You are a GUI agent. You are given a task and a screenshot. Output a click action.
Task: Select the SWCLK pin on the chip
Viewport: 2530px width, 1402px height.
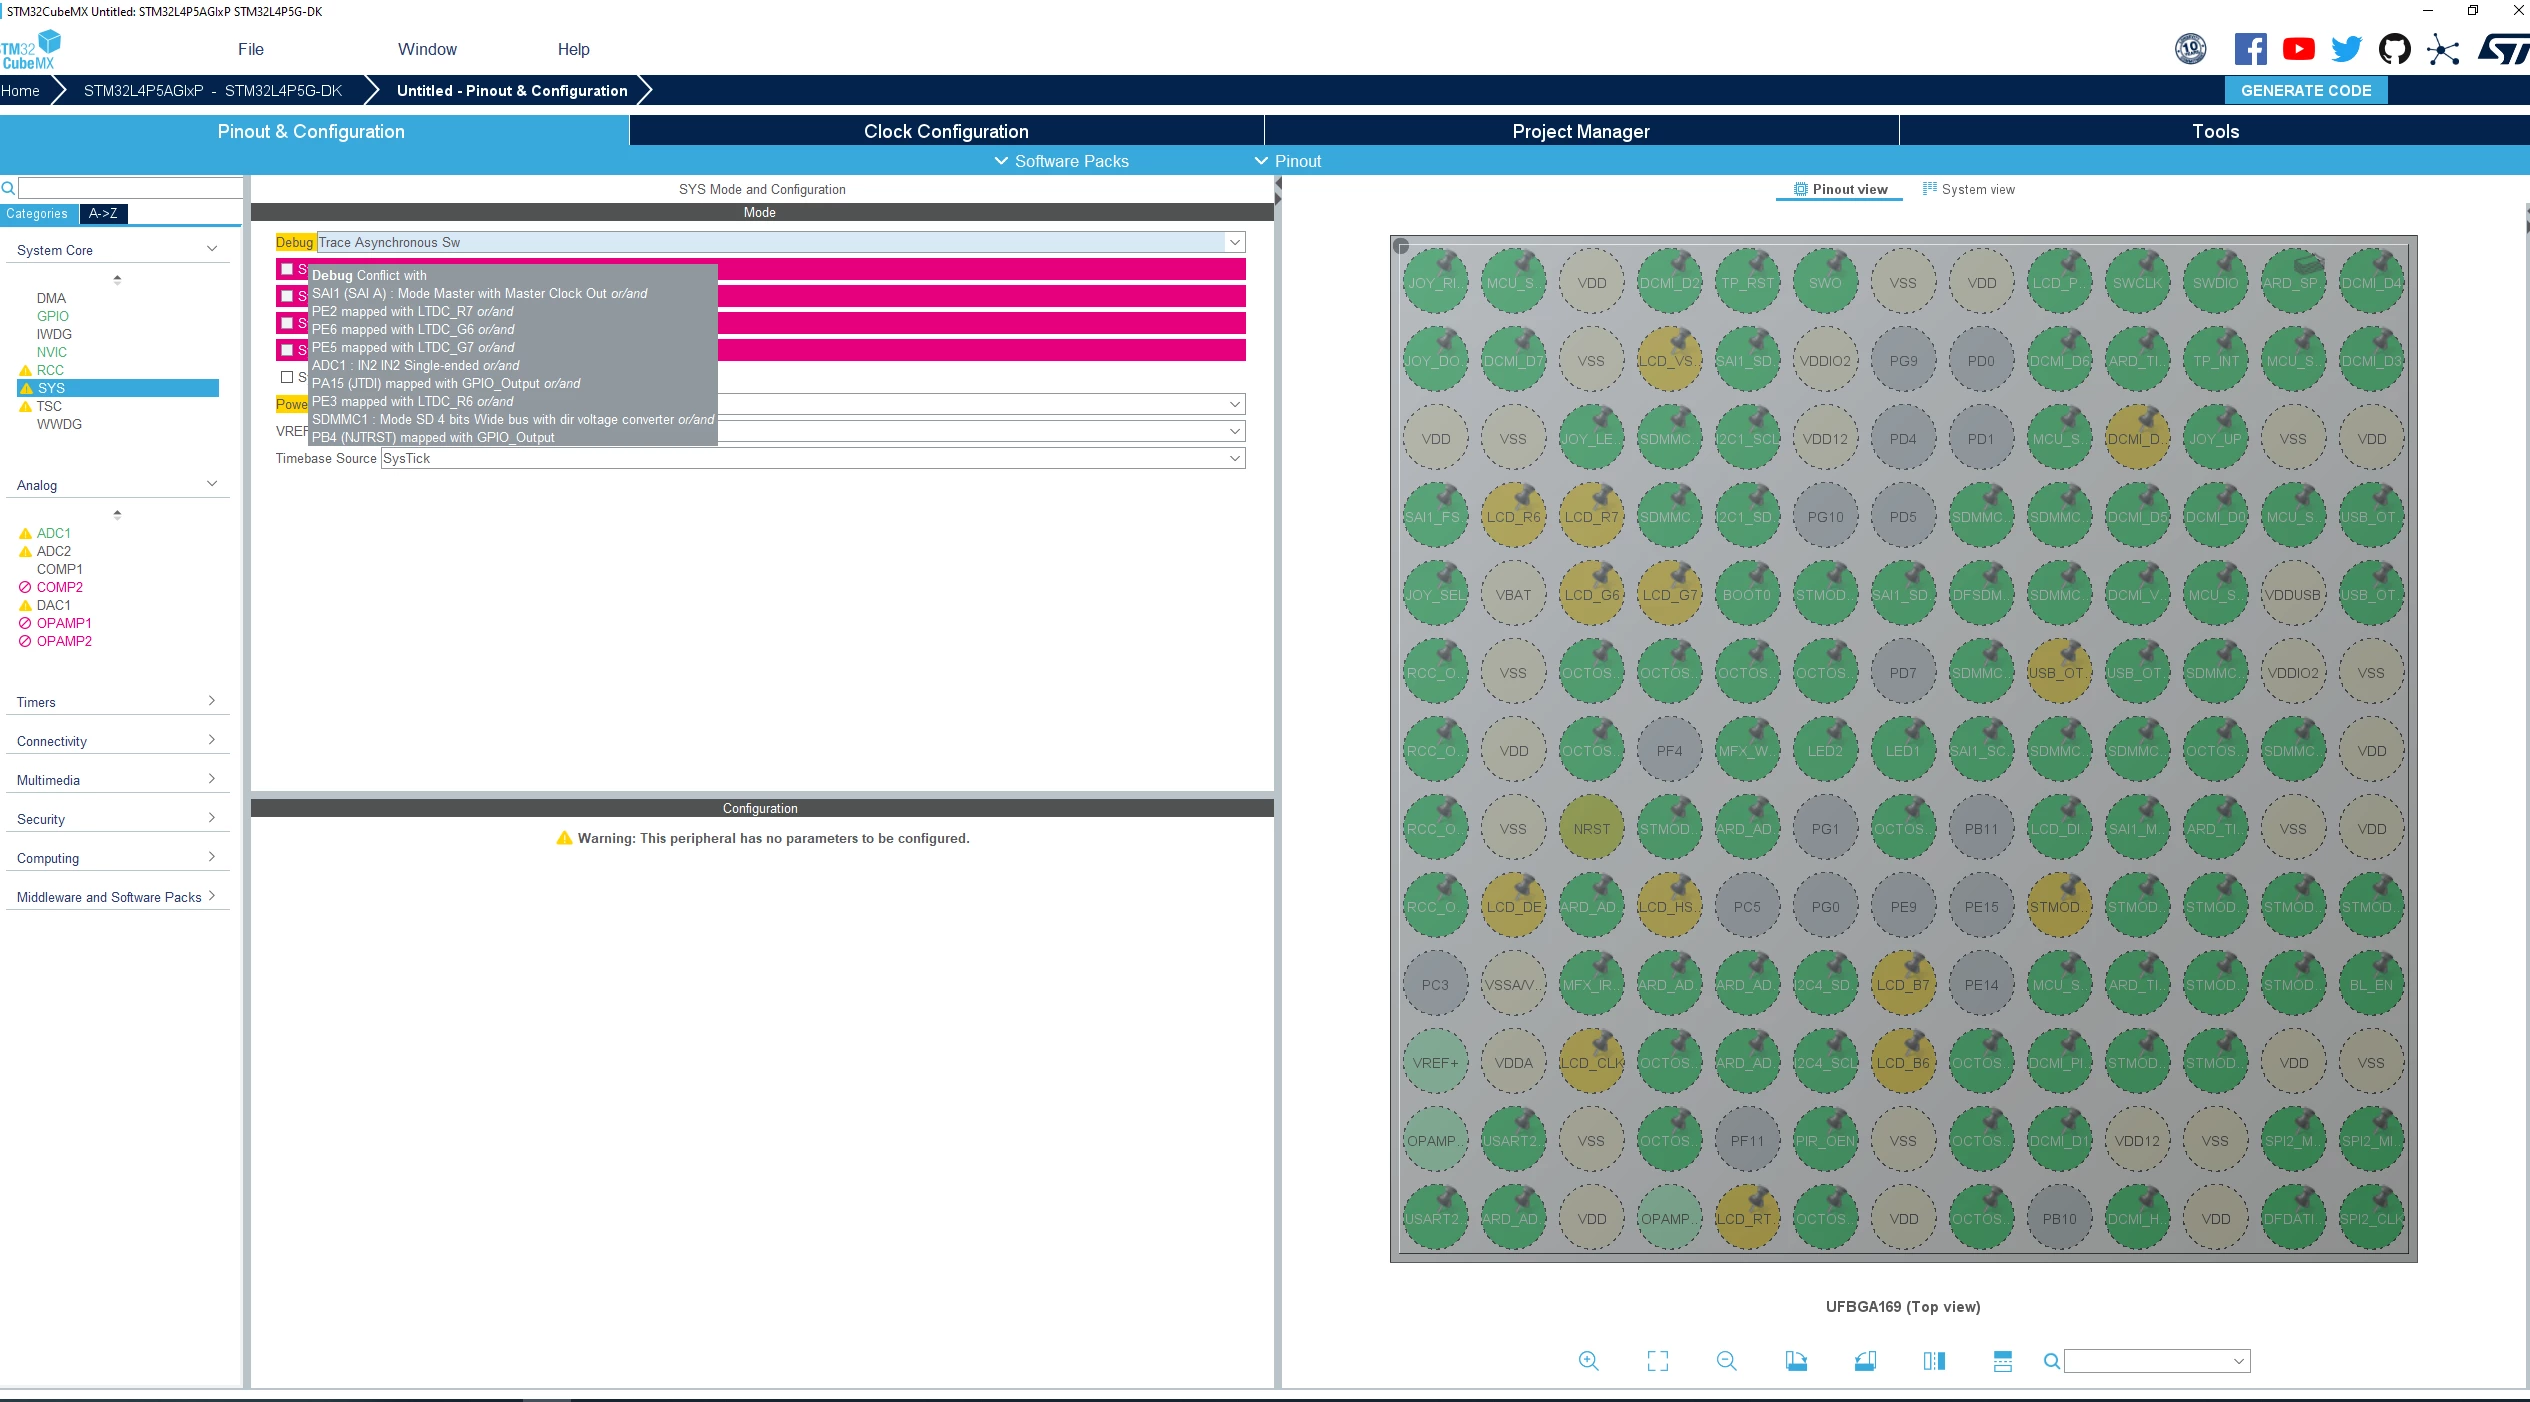coord(2137,282)
